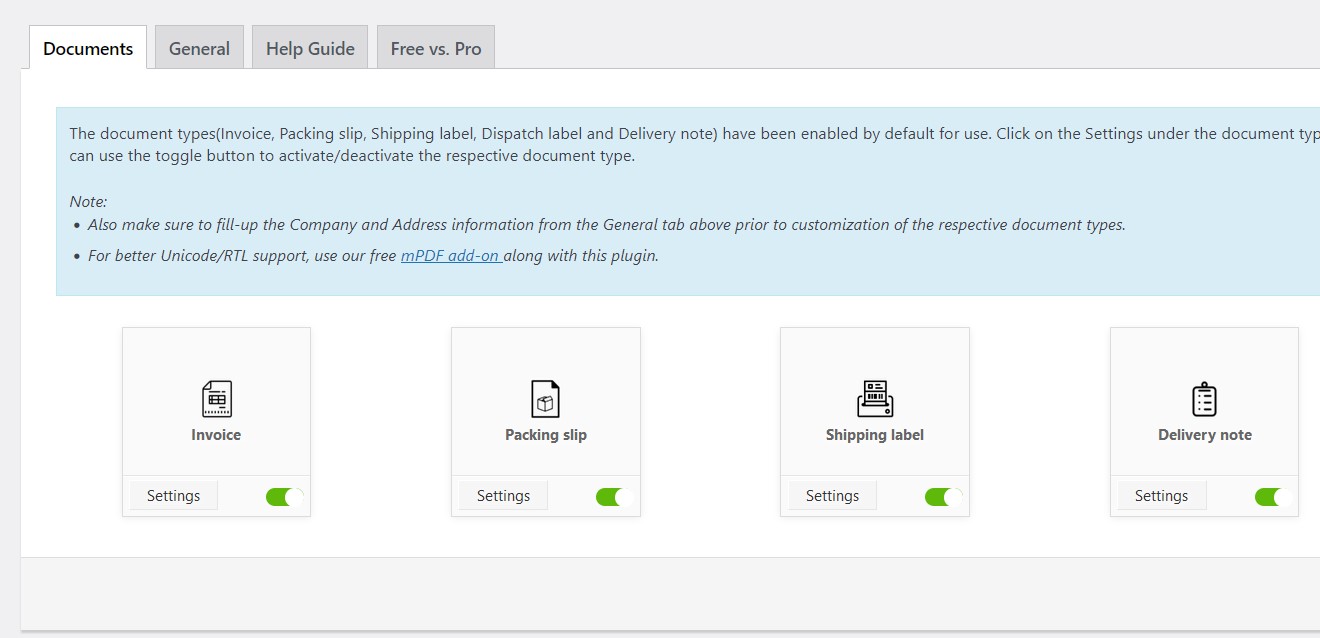
Task: Click the Invoice card label text
Action: 216,435
